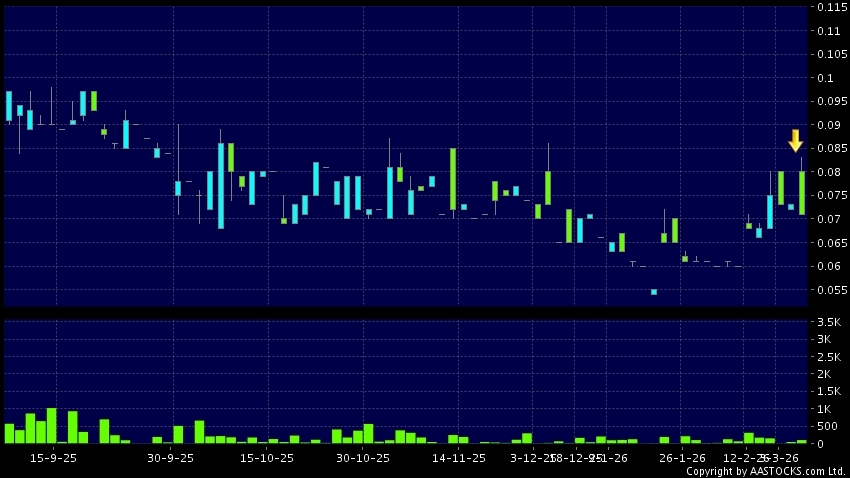This screenshot has height=478, width=850.
Task: Select the tall green candlestick above 14-11-25
Action: pos(453,179)
